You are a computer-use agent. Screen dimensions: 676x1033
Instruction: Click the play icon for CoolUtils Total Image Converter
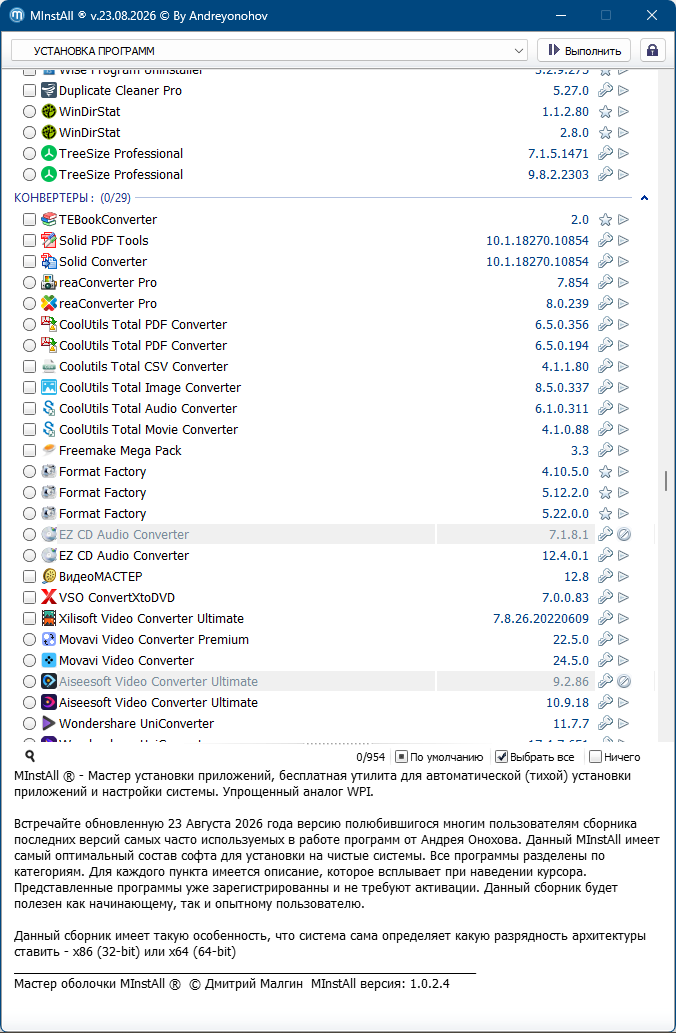point(623,387)
